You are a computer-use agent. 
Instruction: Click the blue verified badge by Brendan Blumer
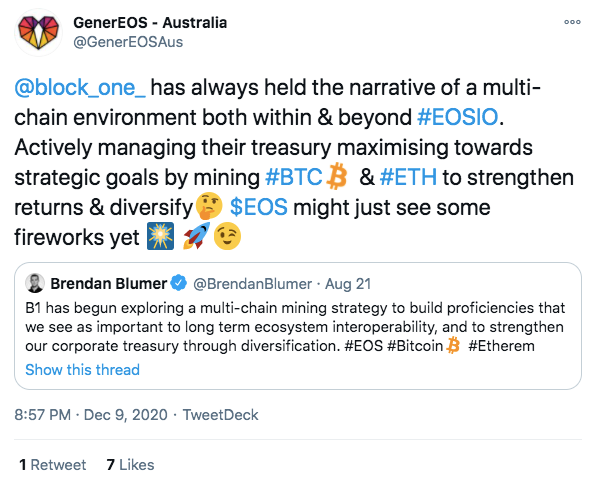pyautogui.click(x=179, y=283)
